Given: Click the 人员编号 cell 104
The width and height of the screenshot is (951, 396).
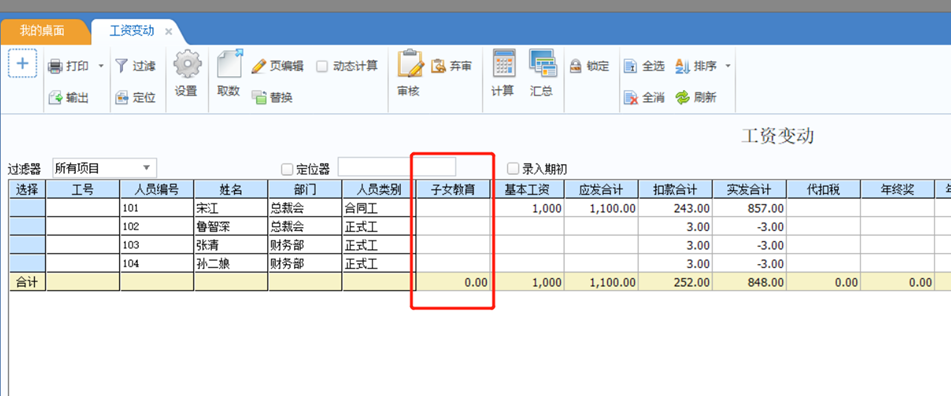Looking at the screenshot, I should click(x=157, y=263).
